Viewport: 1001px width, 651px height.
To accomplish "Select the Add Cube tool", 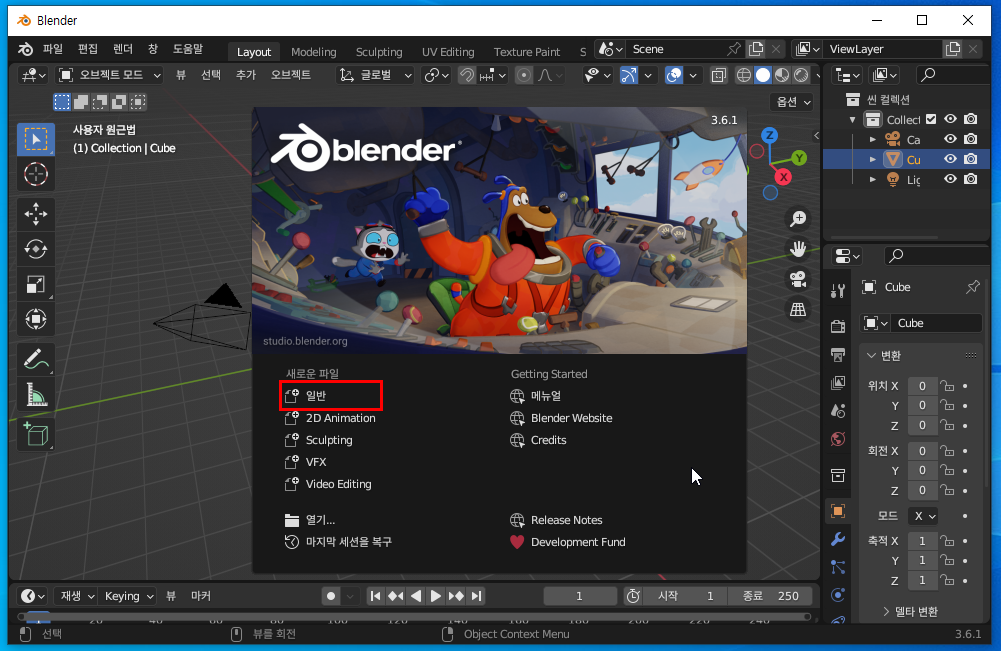I will (x=36, y=434).
